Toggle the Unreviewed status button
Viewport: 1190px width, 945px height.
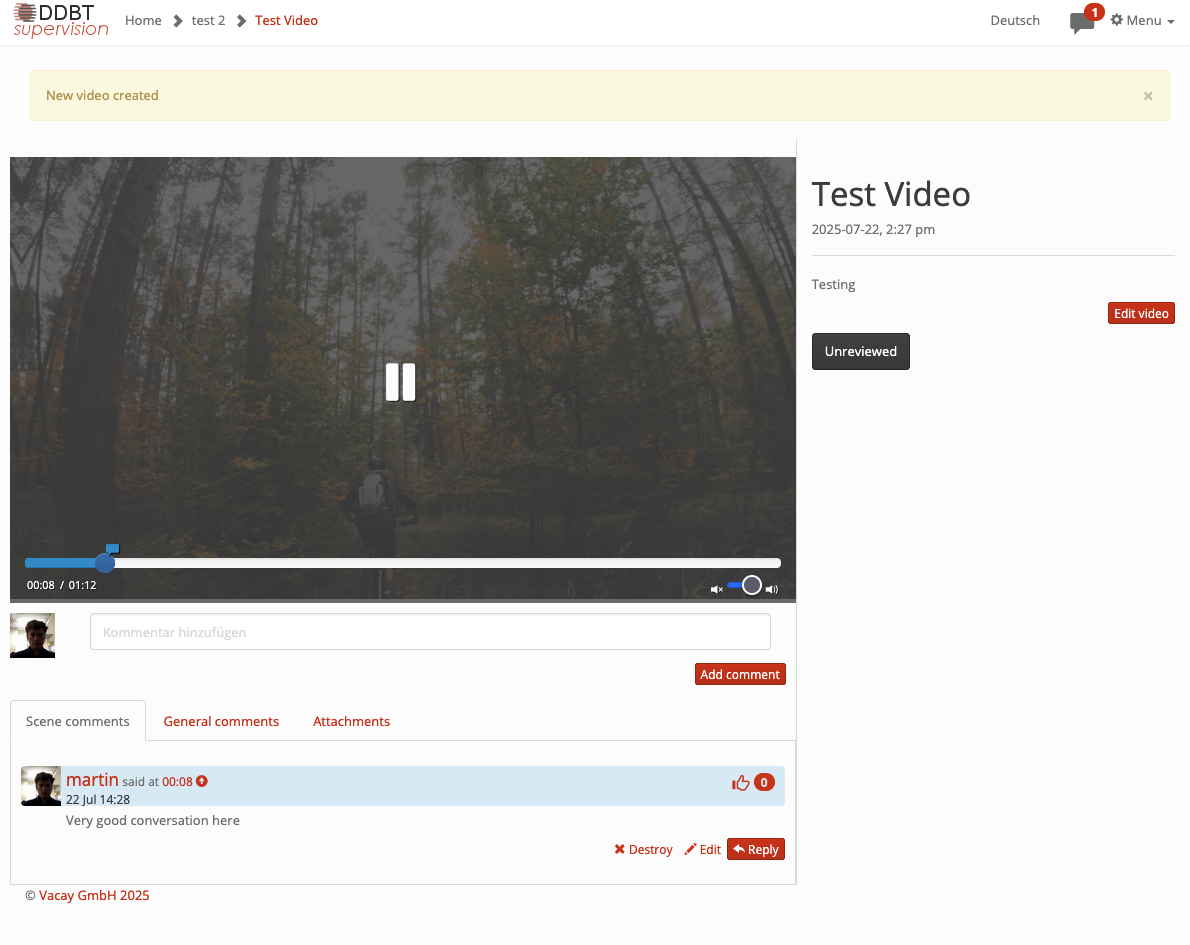[x=860, y=351]
